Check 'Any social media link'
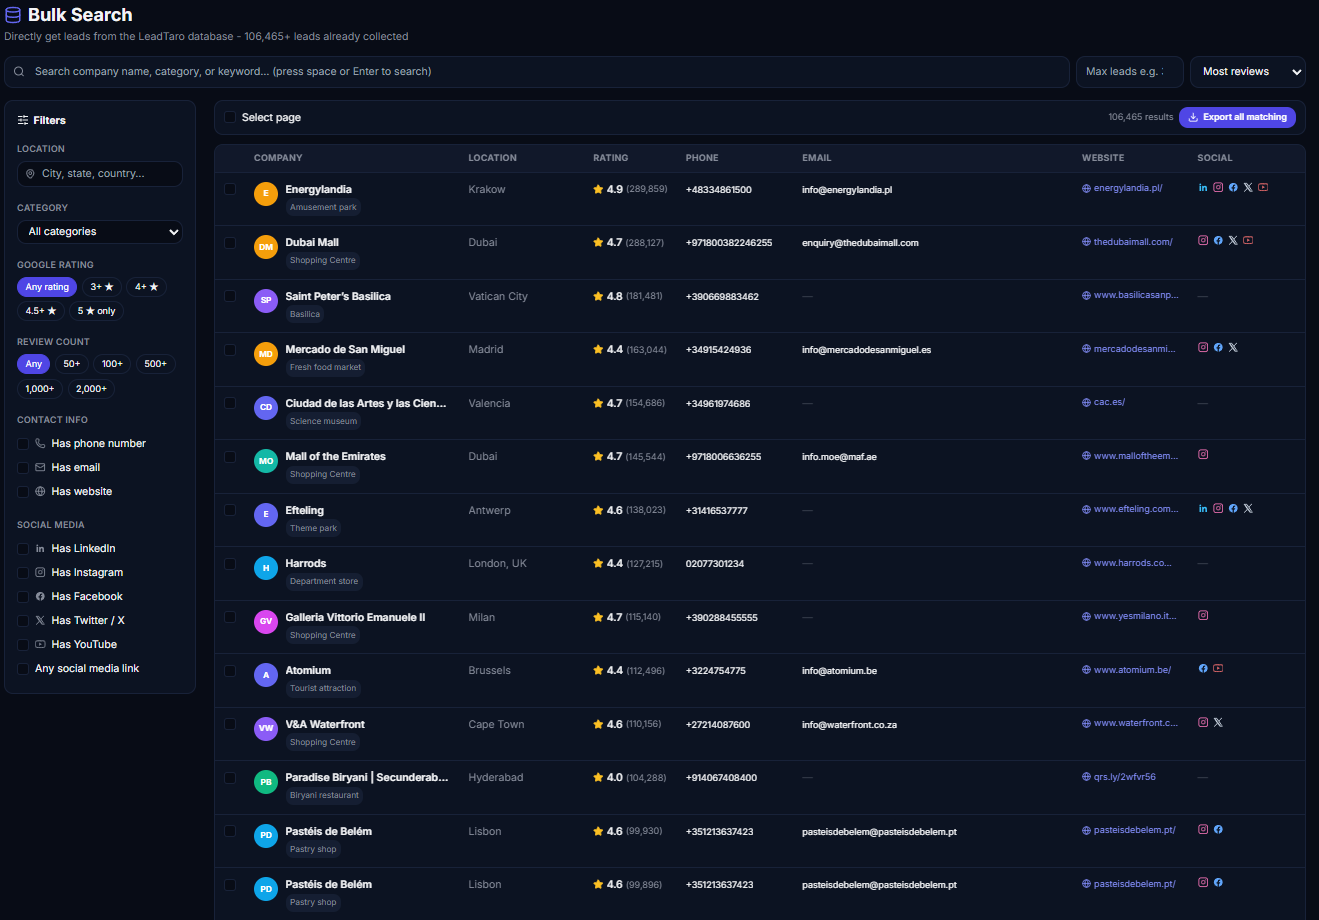The image size is (1319, 920). coord(23,669)
